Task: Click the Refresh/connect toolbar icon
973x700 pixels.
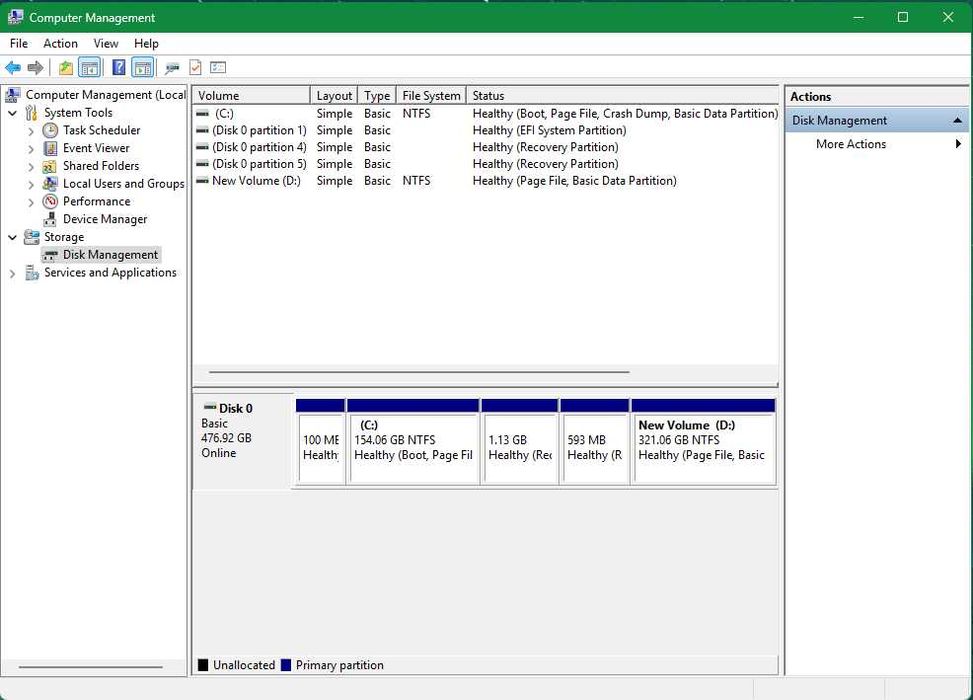Action: 172,68
